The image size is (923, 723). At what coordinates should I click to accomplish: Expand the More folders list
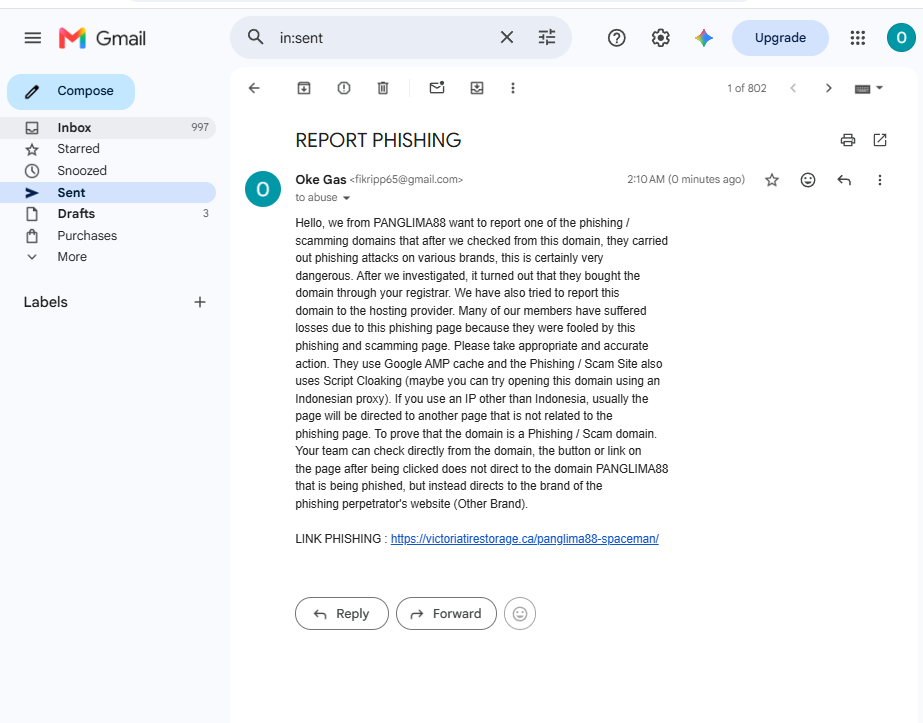(x=108, y=257)
